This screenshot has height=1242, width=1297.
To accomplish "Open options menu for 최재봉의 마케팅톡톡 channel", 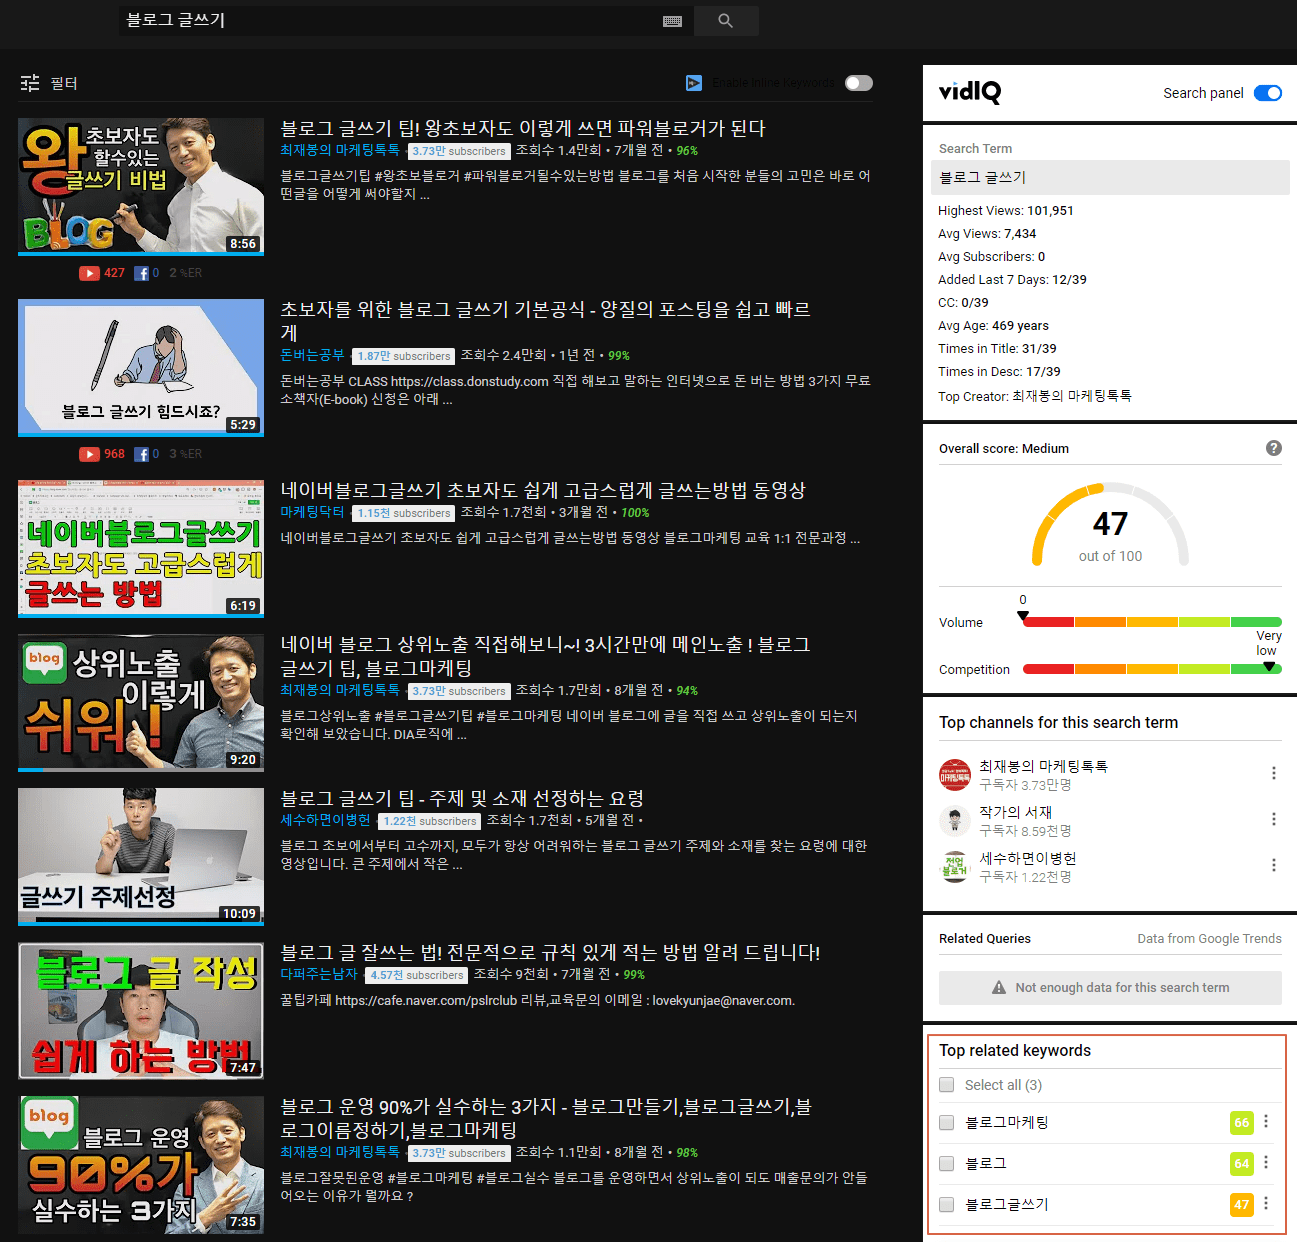I will pyautogui.click(x=1273, y=773).
